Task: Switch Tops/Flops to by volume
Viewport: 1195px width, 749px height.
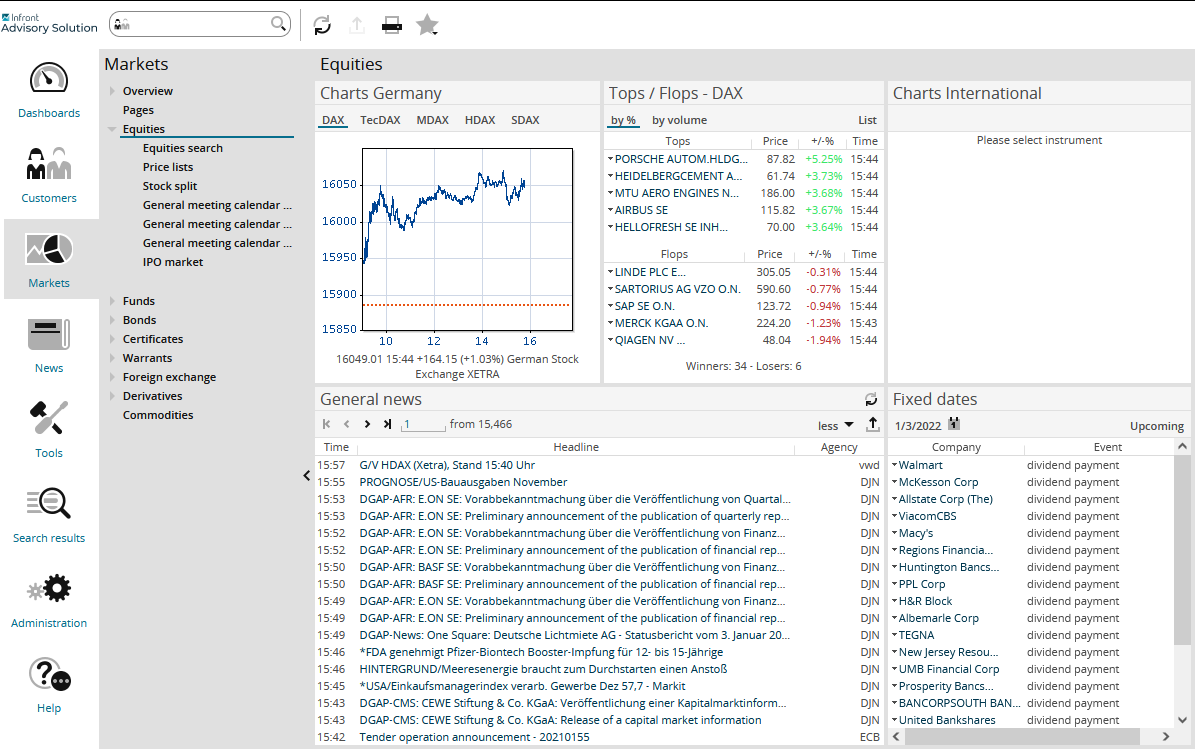Action: coord(679,120)
